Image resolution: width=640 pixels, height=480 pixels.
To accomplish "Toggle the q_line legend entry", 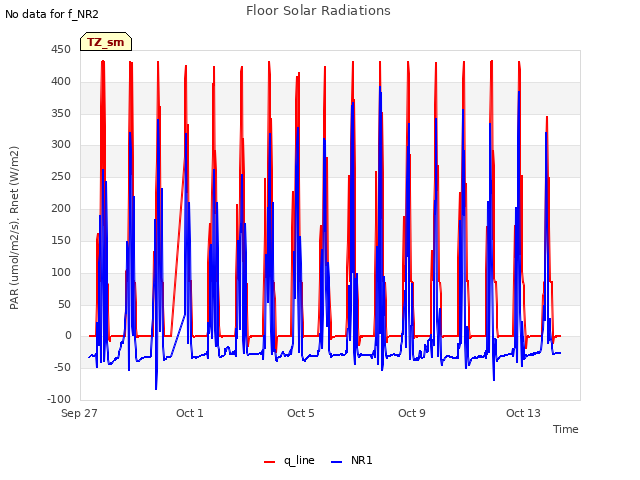I will click(x=289, y=460).
